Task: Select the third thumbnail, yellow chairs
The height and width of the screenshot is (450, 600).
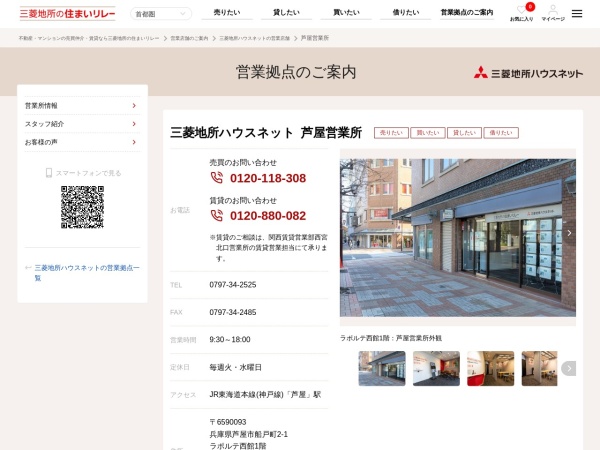Action: pyautogui.click(x=491, y=368)
